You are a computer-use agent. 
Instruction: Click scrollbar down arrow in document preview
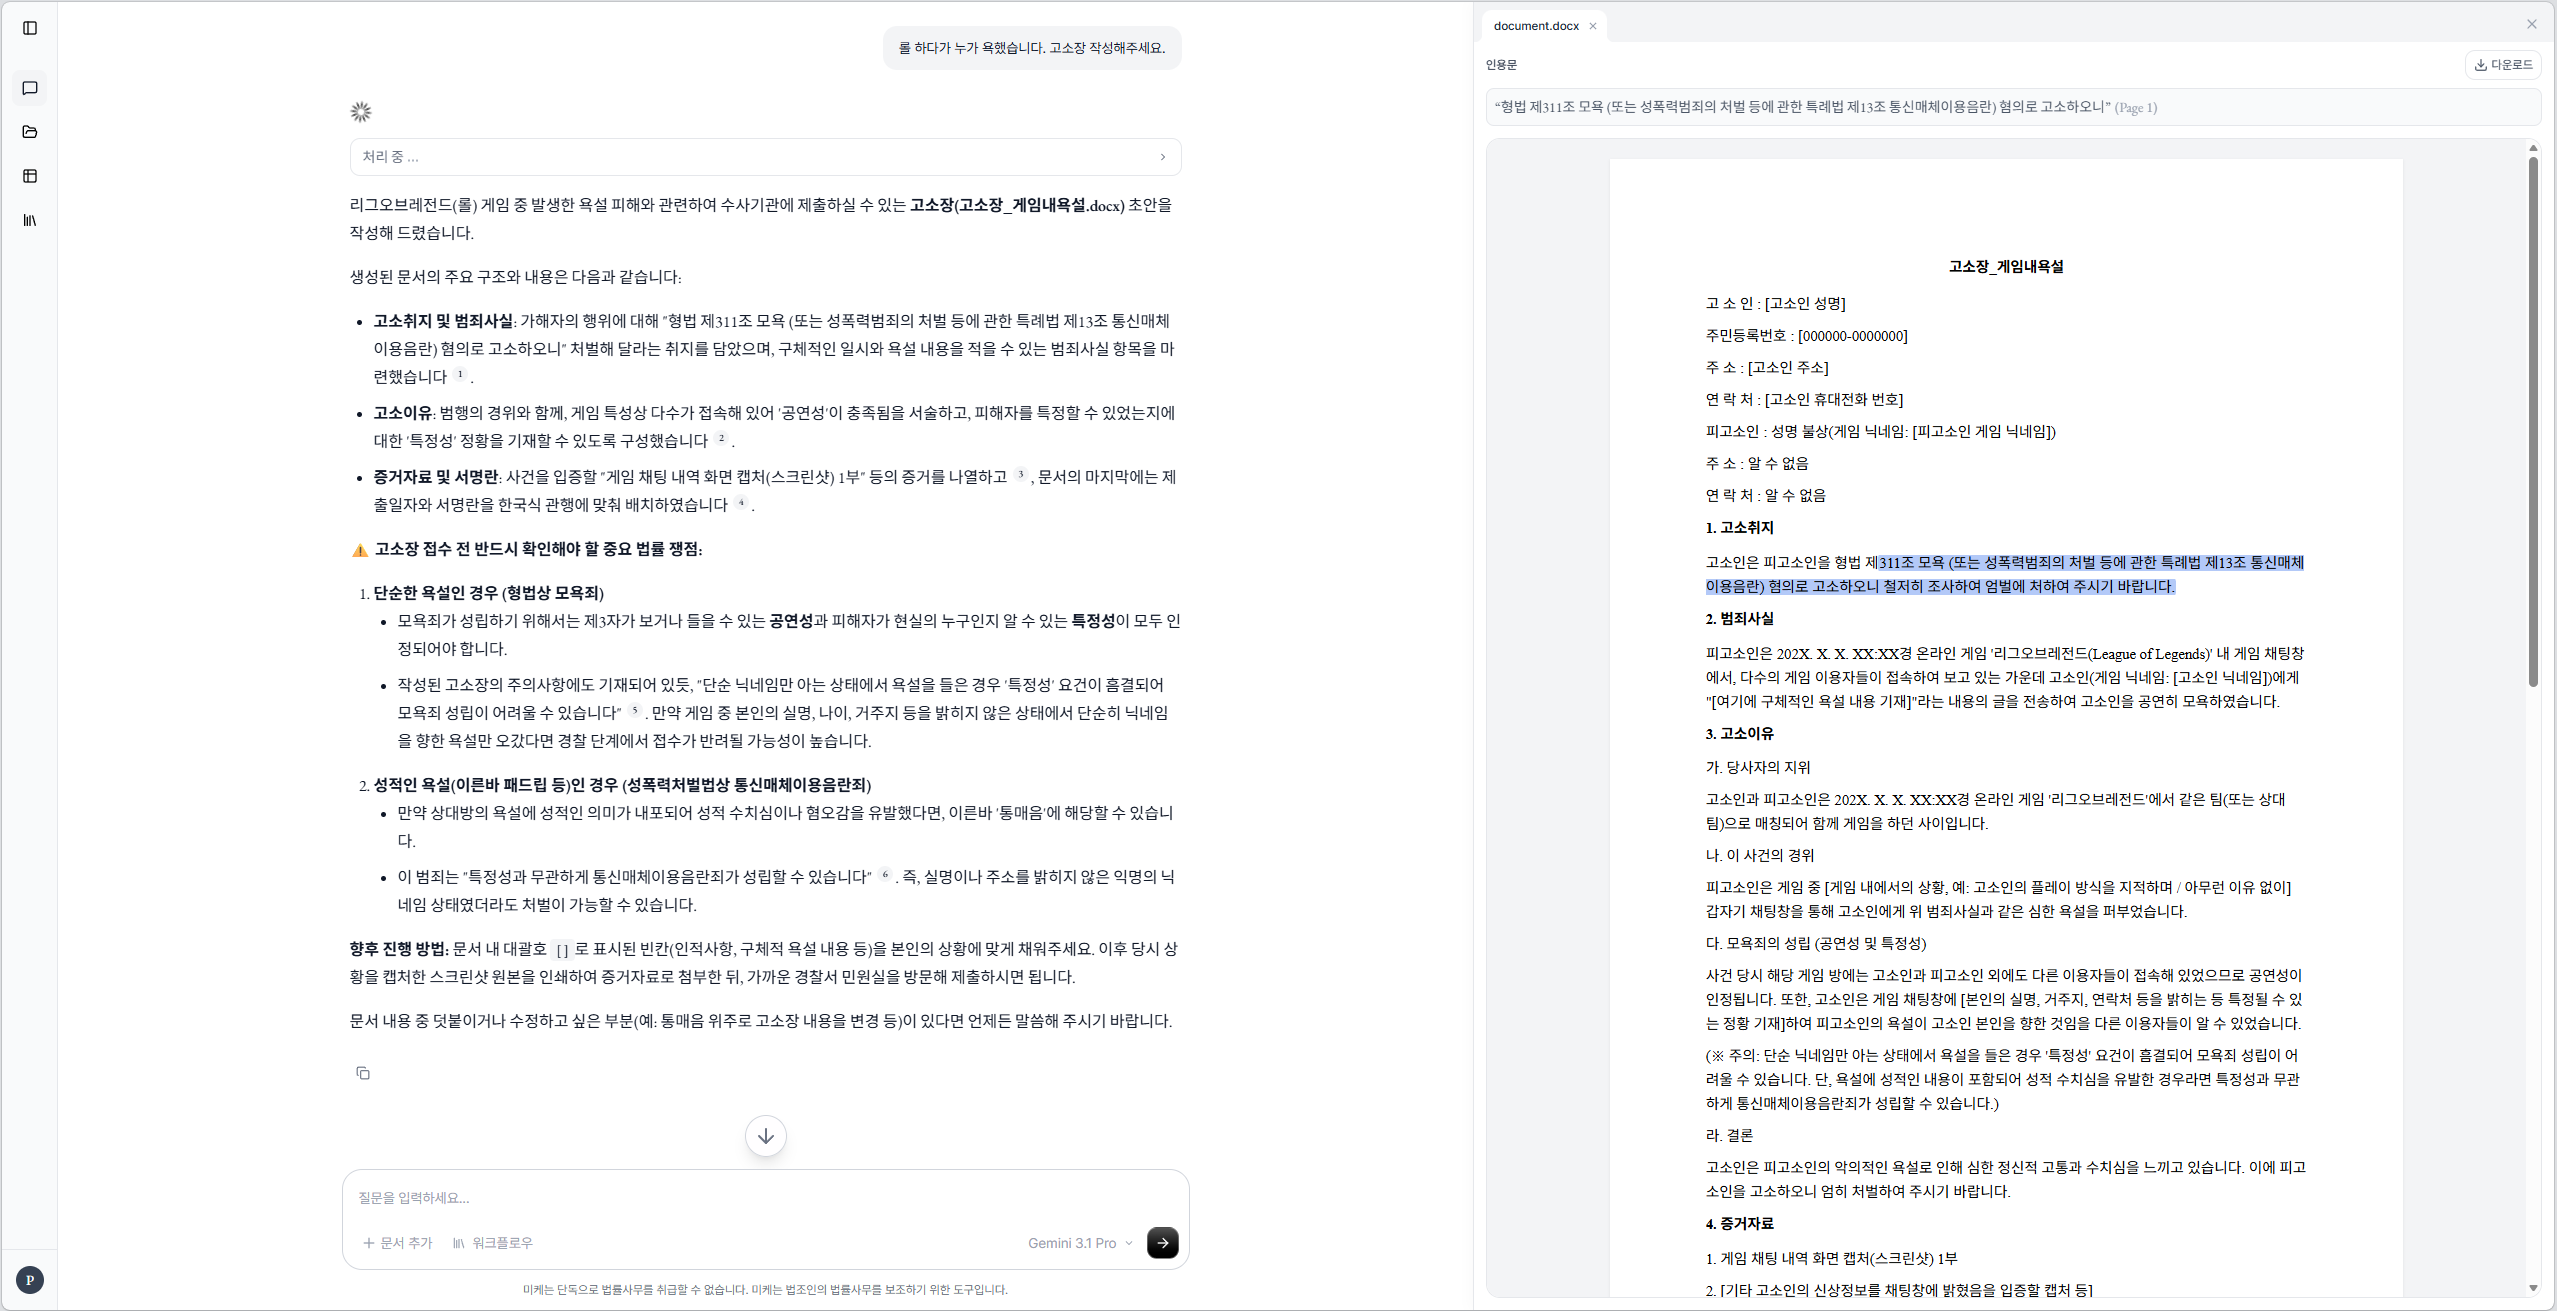coord(2533,1288)
